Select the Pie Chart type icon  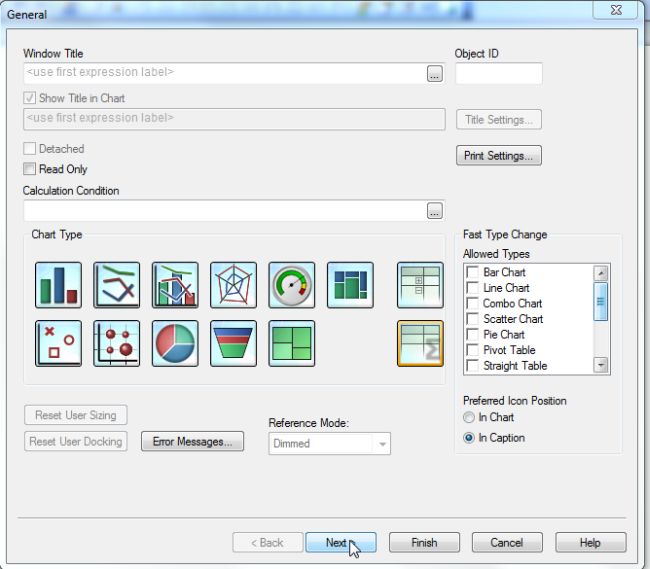click(x=175, y=344)
